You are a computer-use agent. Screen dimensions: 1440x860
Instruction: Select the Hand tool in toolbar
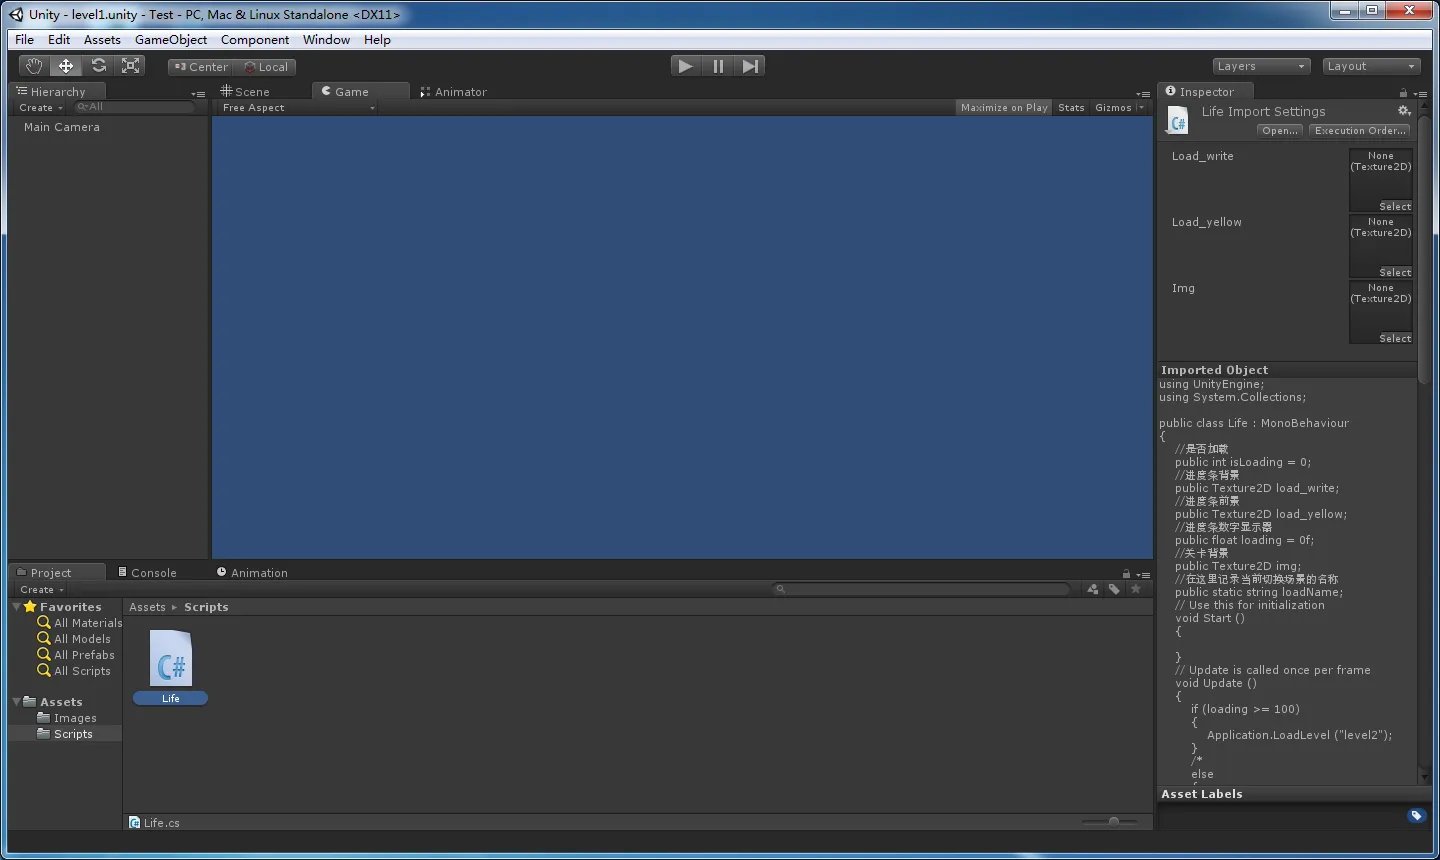35,66
